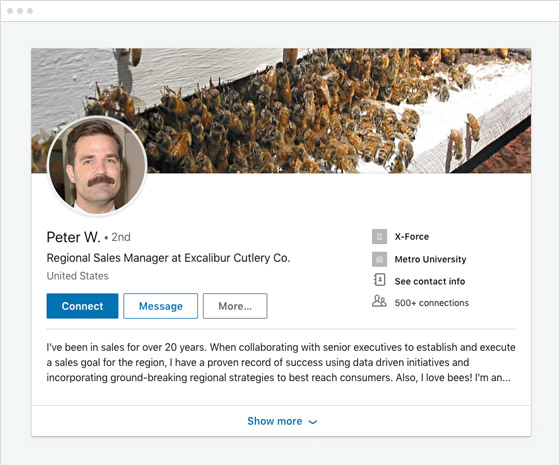Viewport: 560px width, 466px height.
Task: Open the Metro University link
Action: click(x=430, y=259)
